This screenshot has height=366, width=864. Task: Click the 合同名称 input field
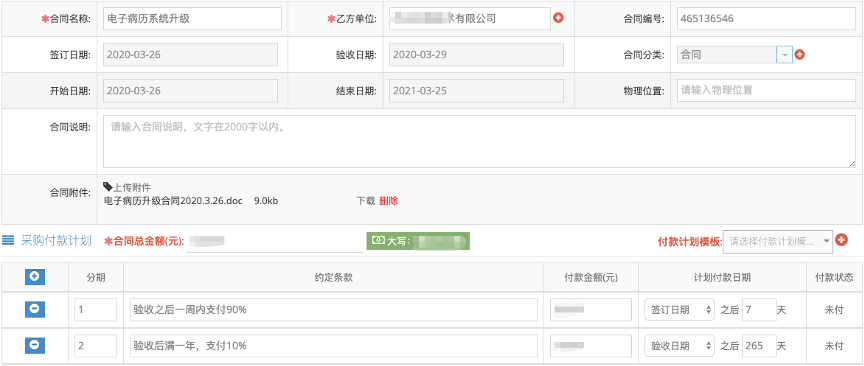(x=192, y=18)
